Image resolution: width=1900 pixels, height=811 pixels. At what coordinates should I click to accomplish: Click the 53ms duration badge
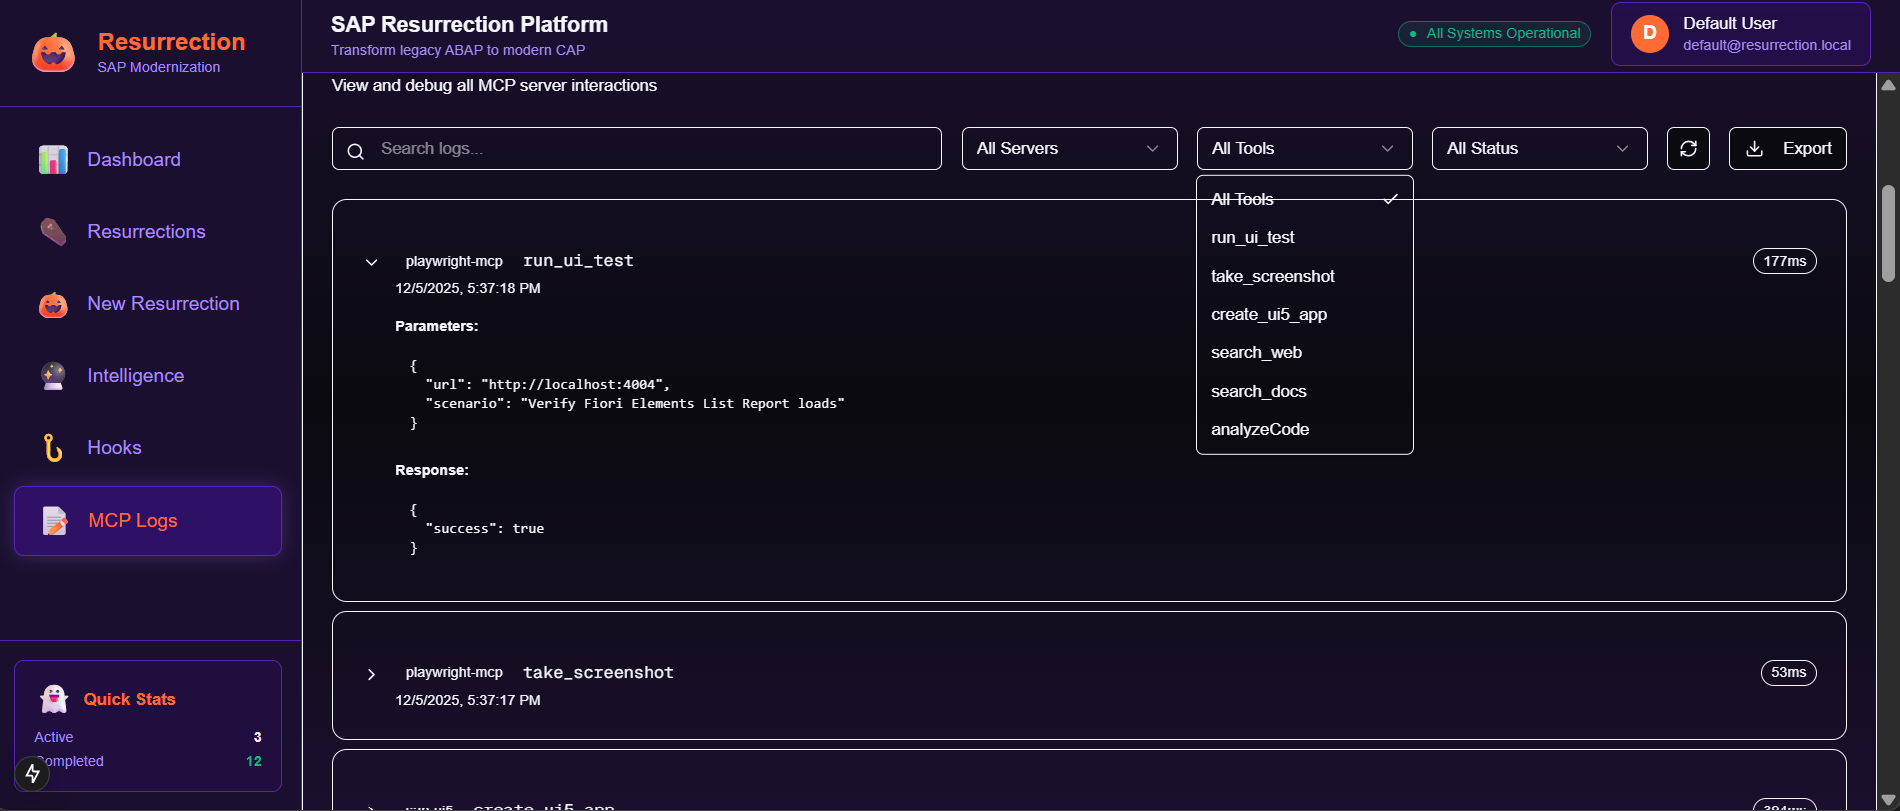click(1788, 673)
